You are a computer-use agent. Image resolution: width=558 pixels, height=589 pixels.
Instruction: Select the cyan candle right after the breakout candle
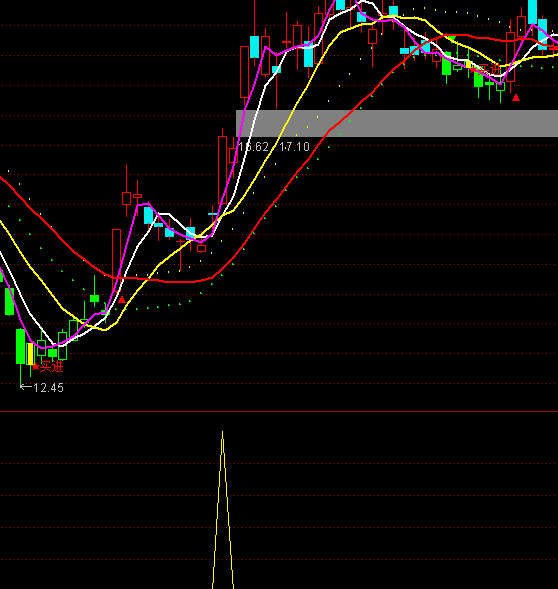tap(255, 47)
